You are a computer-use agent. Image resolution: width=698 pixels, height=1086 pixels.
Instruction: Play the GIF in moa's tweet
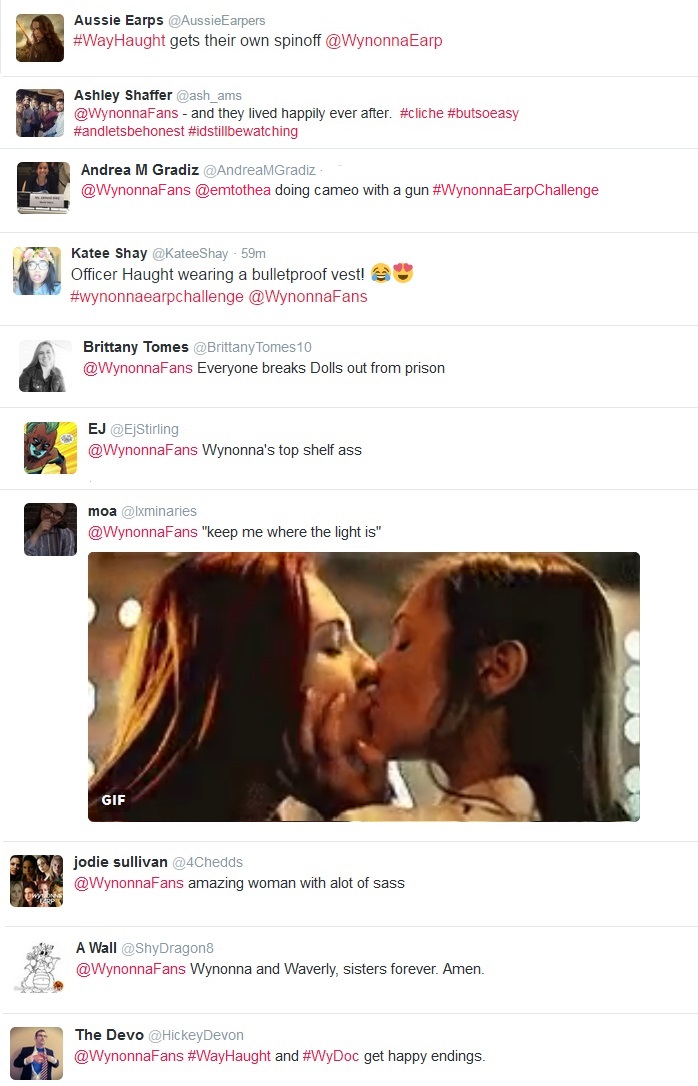364,686
